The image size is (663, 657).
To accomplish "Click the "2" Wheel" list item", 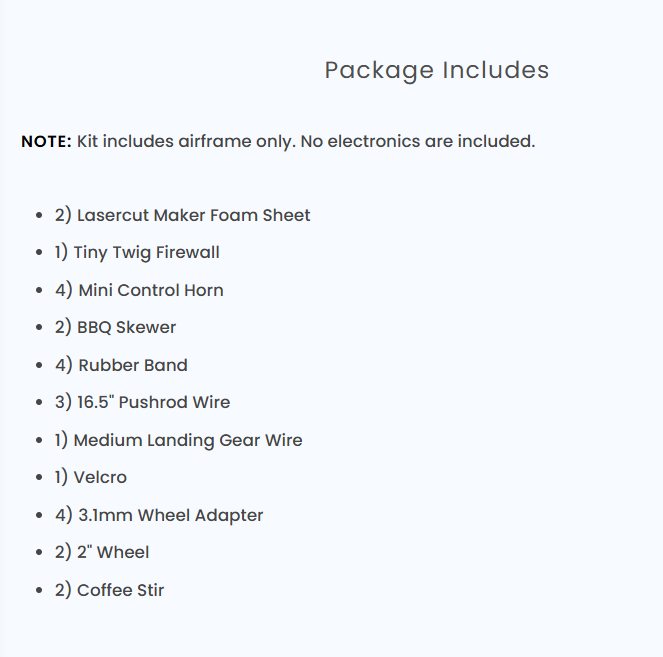I will tap(102, 552).
